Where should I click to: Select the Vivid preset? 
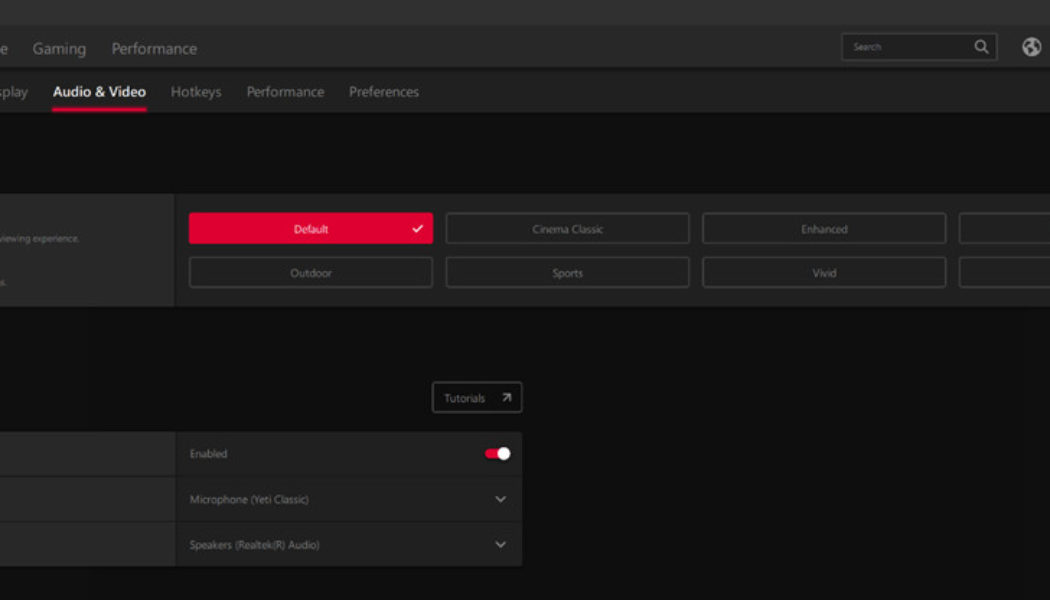pyautogui.click(x=825, y=272)
